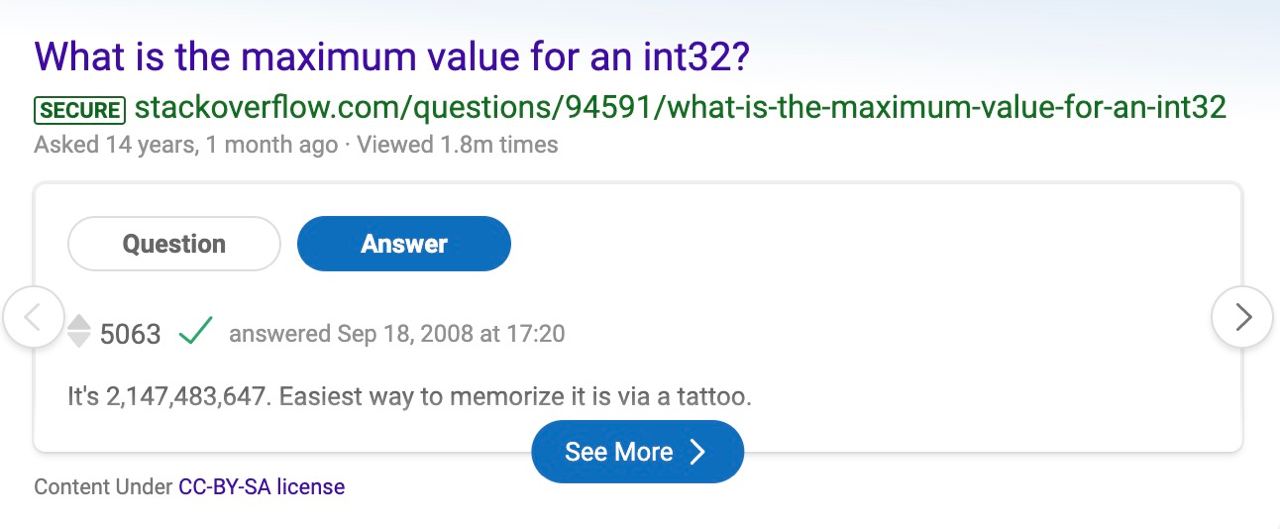1280x529 pixels.
Task: Click the 5063 vote score
Action: click(130, 334)
